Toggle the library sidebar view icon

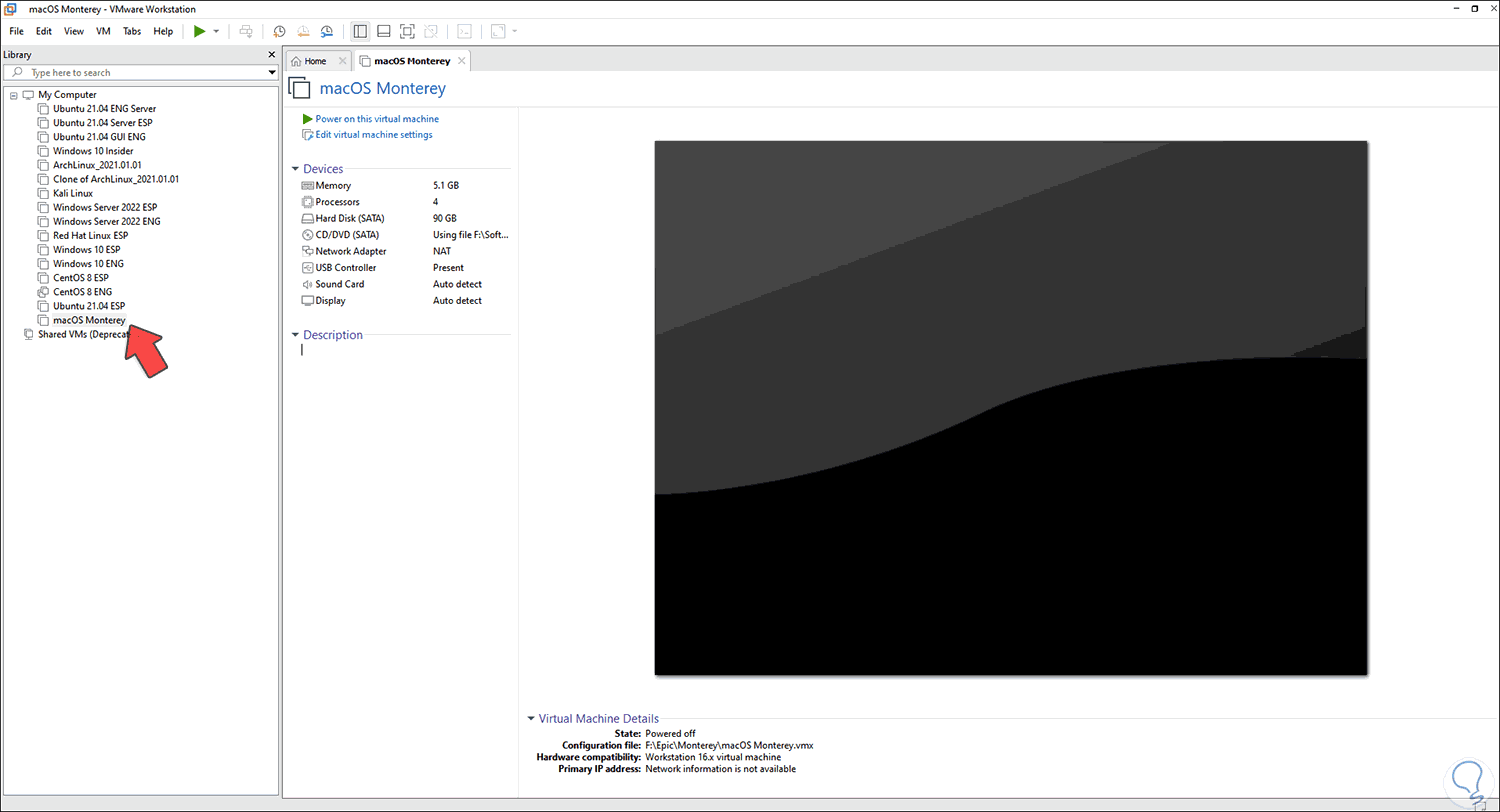360,31
